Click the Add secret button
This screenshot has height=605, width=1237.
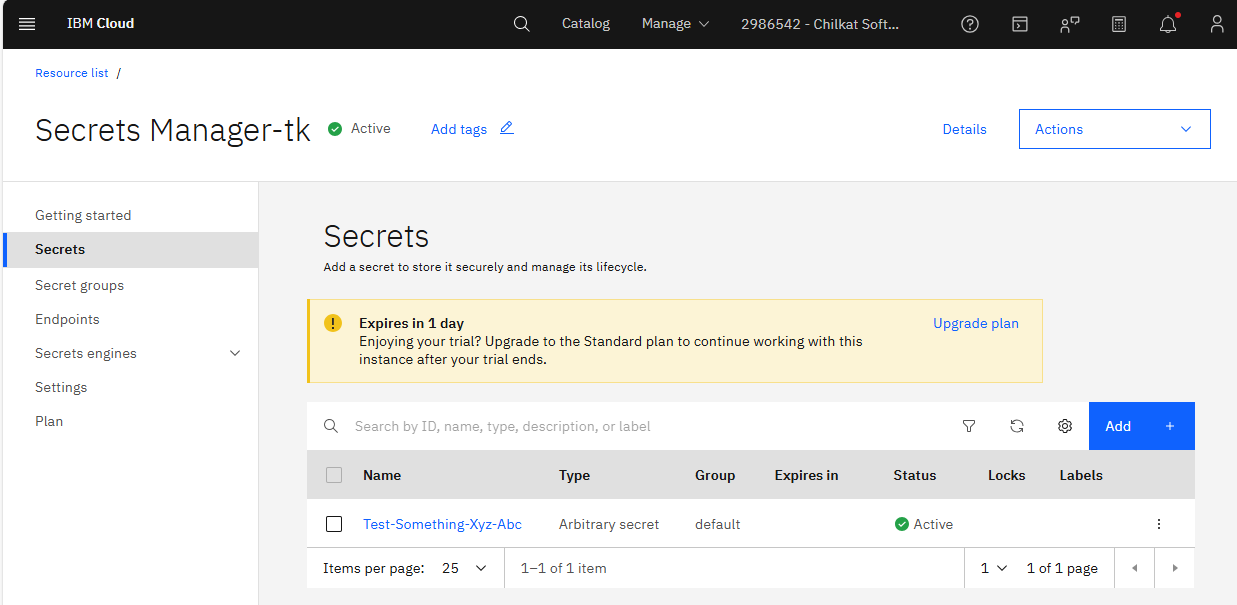[1142, 426]
